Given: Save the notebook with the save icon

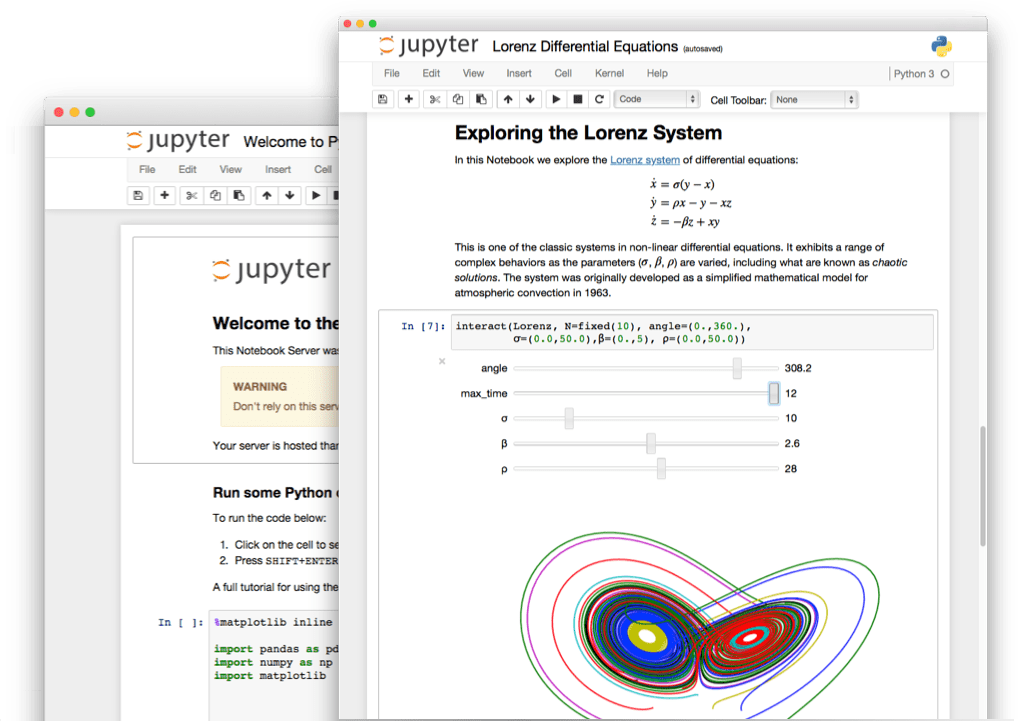Looking at the screenshot, I should (383, 99).
